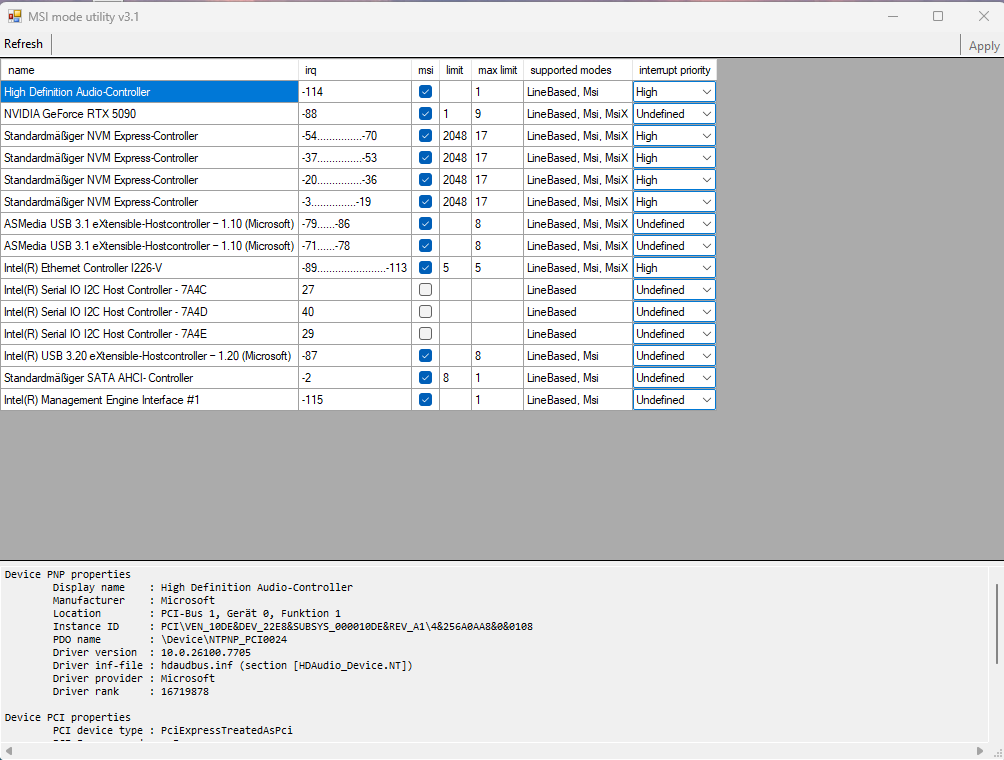Enable msi for Serial IO I2C 7A4D
The height and width of the screenshot is (760, 1004).
(x=425, y=312)
